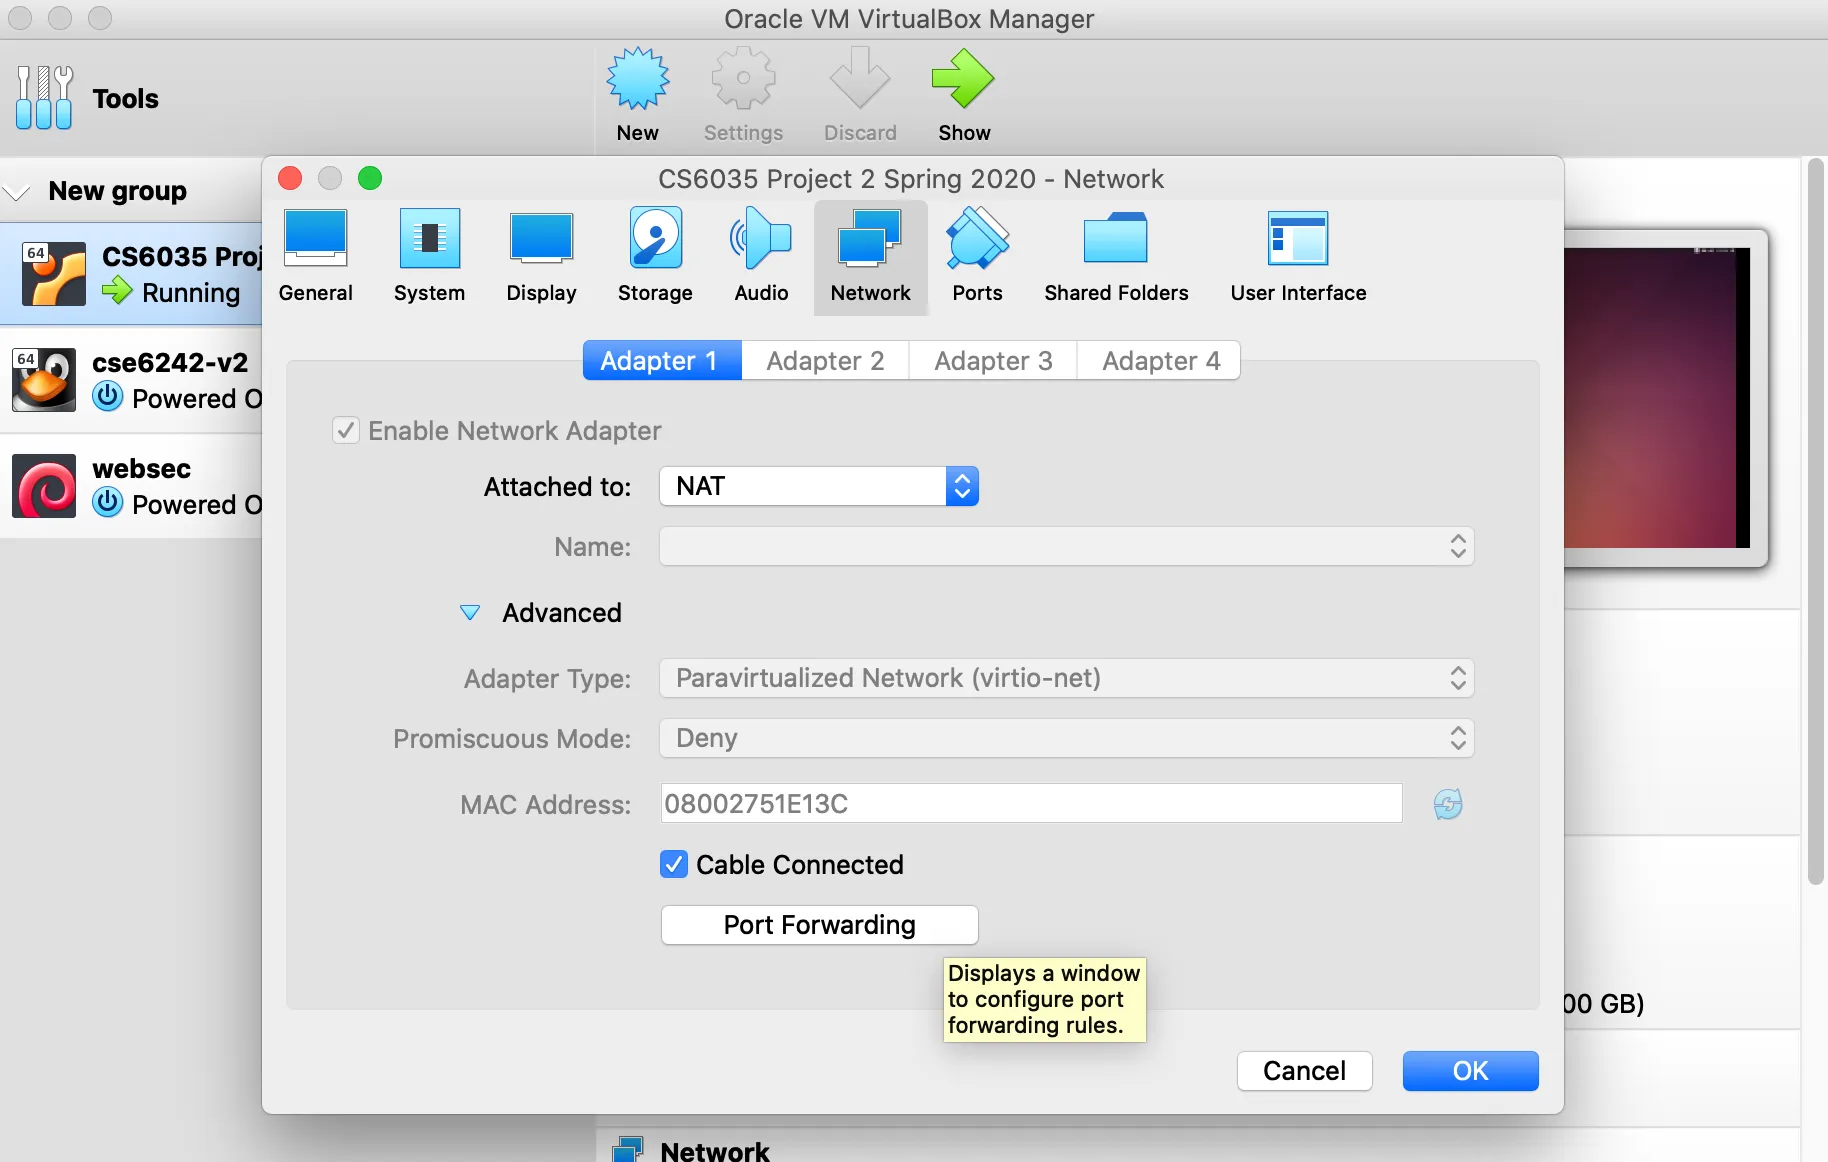Click OK to save network settings
The height and width of the screenshot is (1162, 1828).
pyautogui.click(x=1469, y=1070)
